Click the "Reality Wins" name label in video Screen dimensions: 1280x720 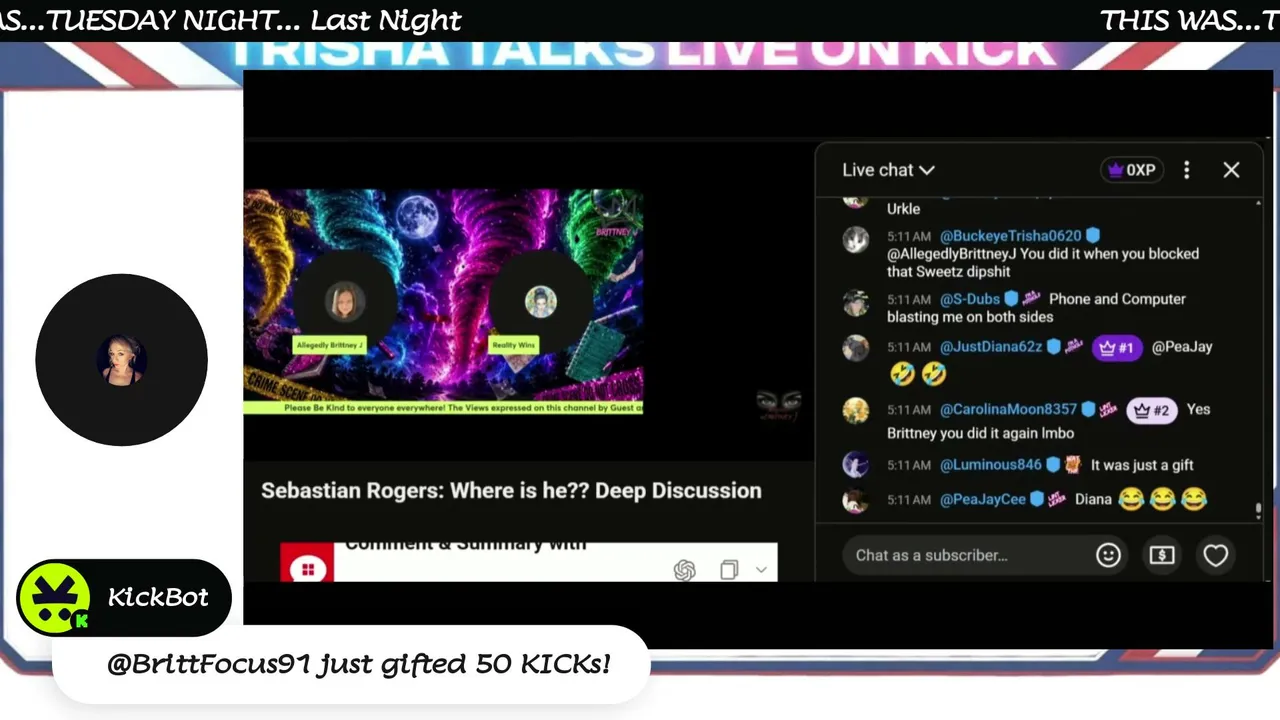coord(513,345)
